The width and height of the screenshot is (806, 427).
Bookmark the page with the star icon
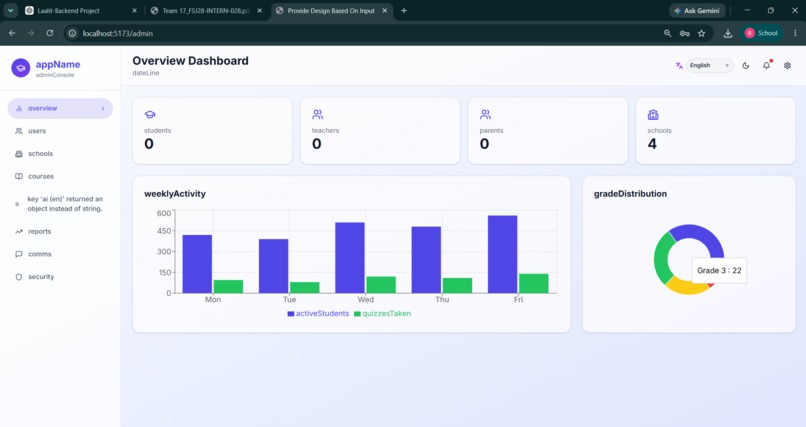[702, 33]
